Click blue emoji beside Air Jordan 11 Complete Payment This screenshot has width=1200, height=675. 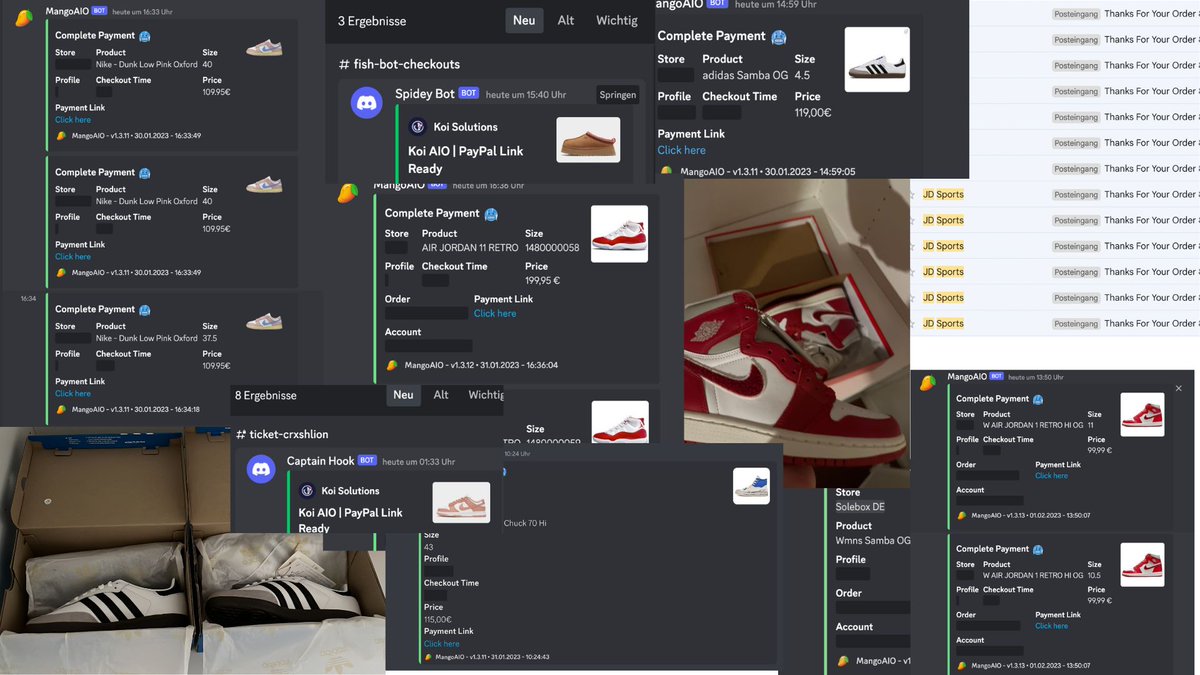coord(491,214)
